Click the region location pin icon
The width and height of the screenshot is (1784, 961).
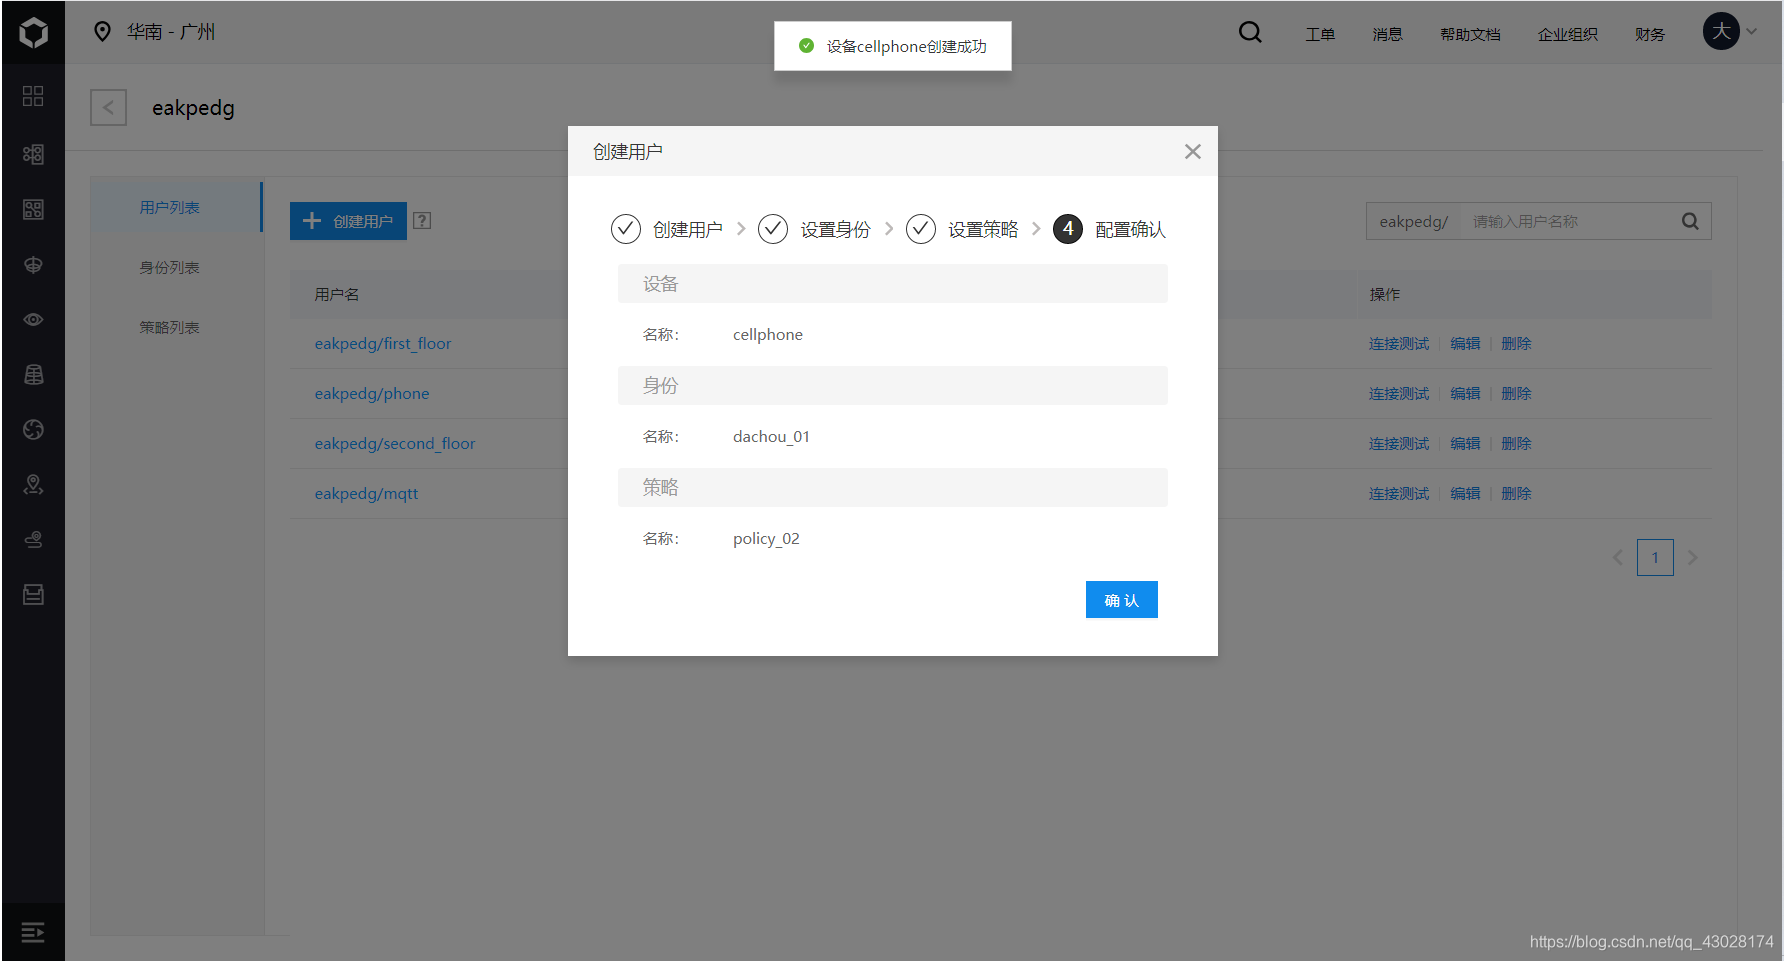point(102,32)
